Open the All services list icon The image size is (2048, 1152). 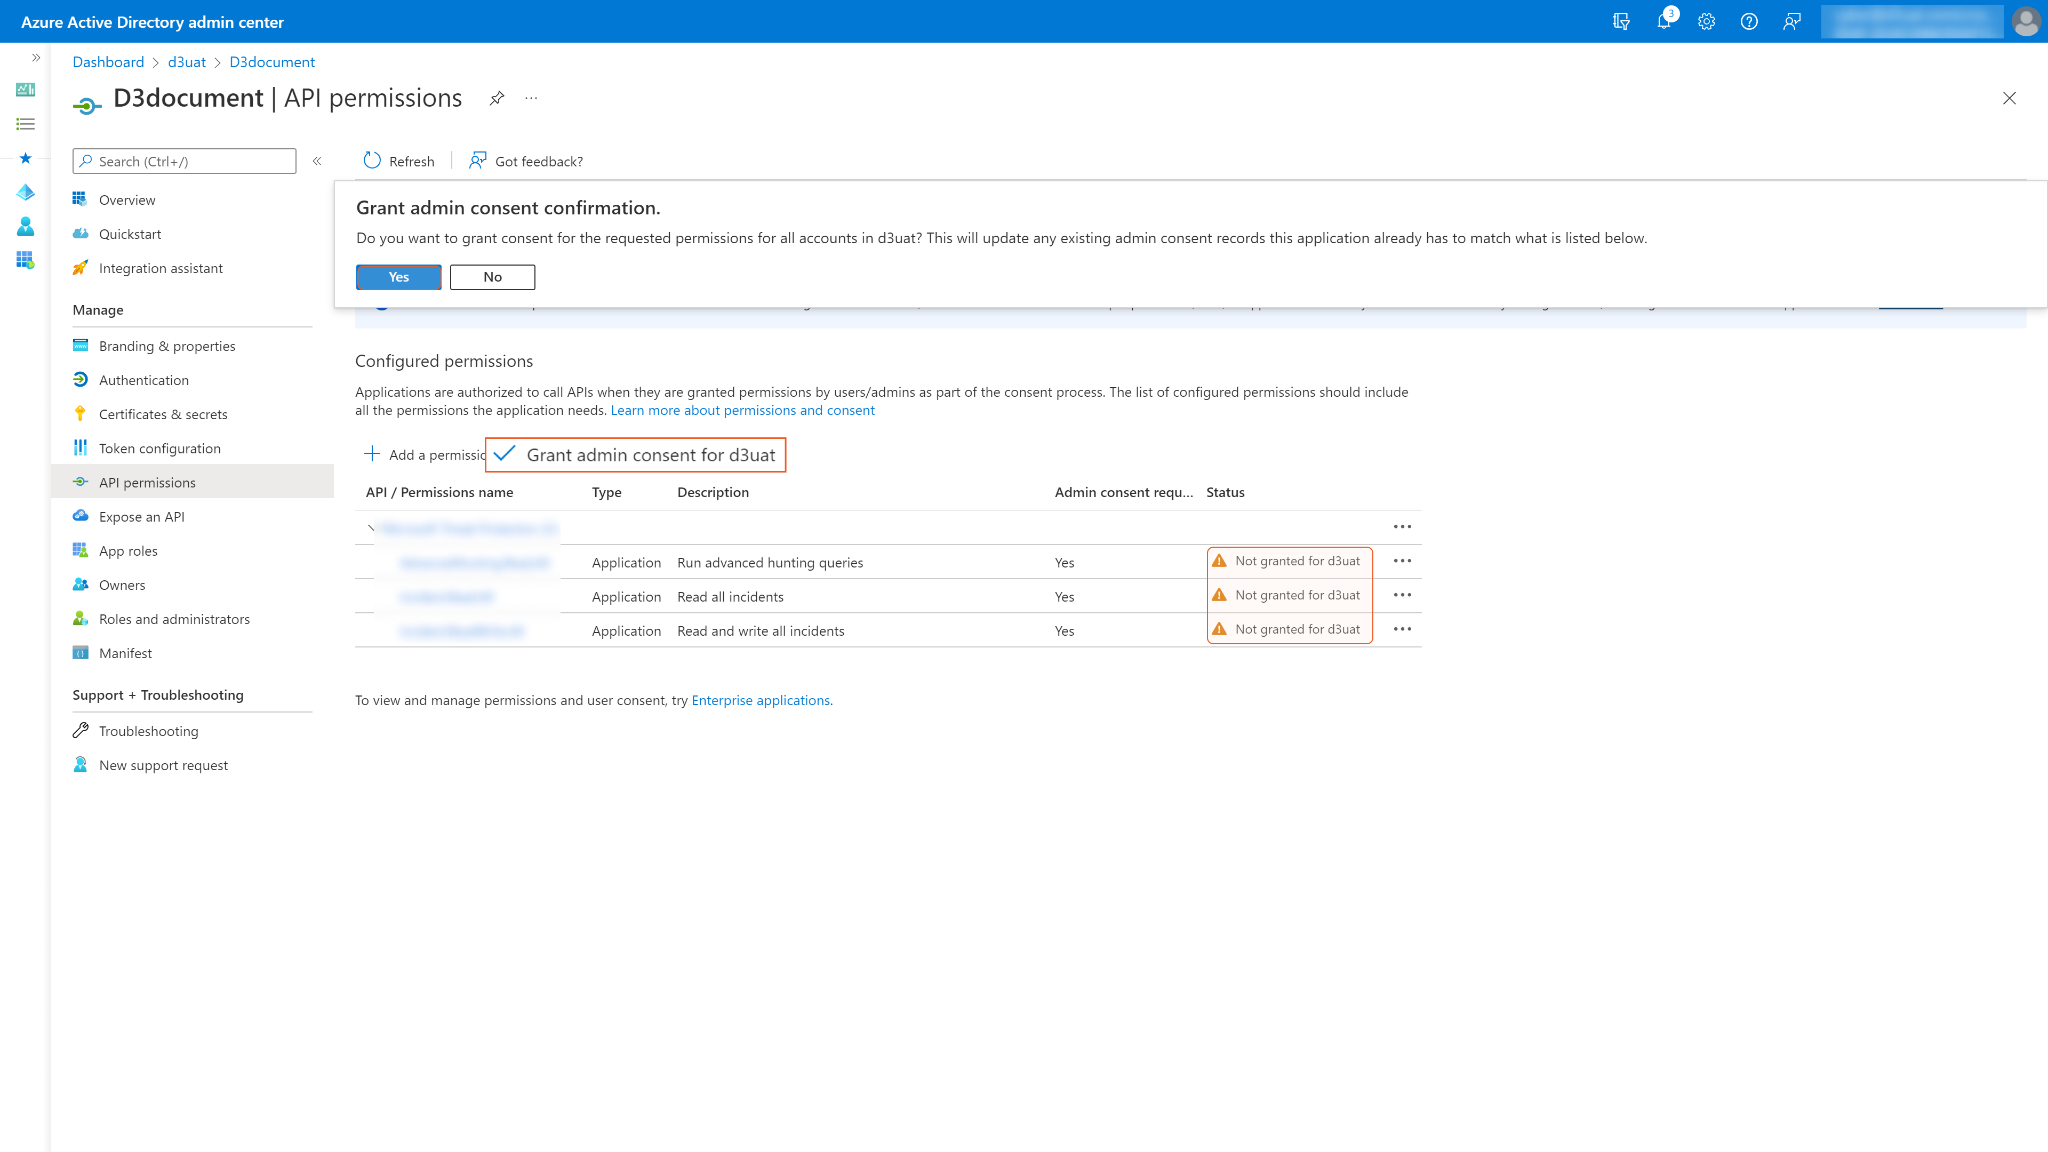click(25, 124)
